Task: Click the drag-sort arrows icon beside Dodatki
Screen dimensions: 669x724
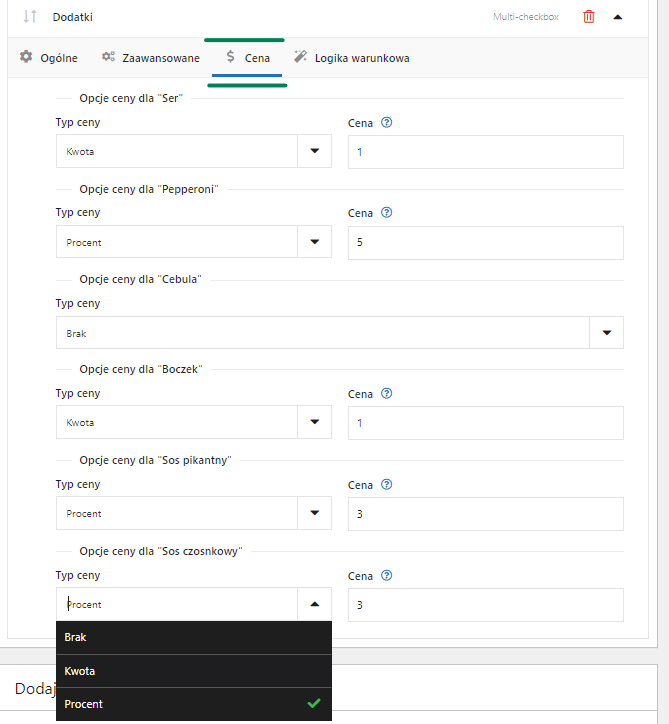Action: point(30,17)
